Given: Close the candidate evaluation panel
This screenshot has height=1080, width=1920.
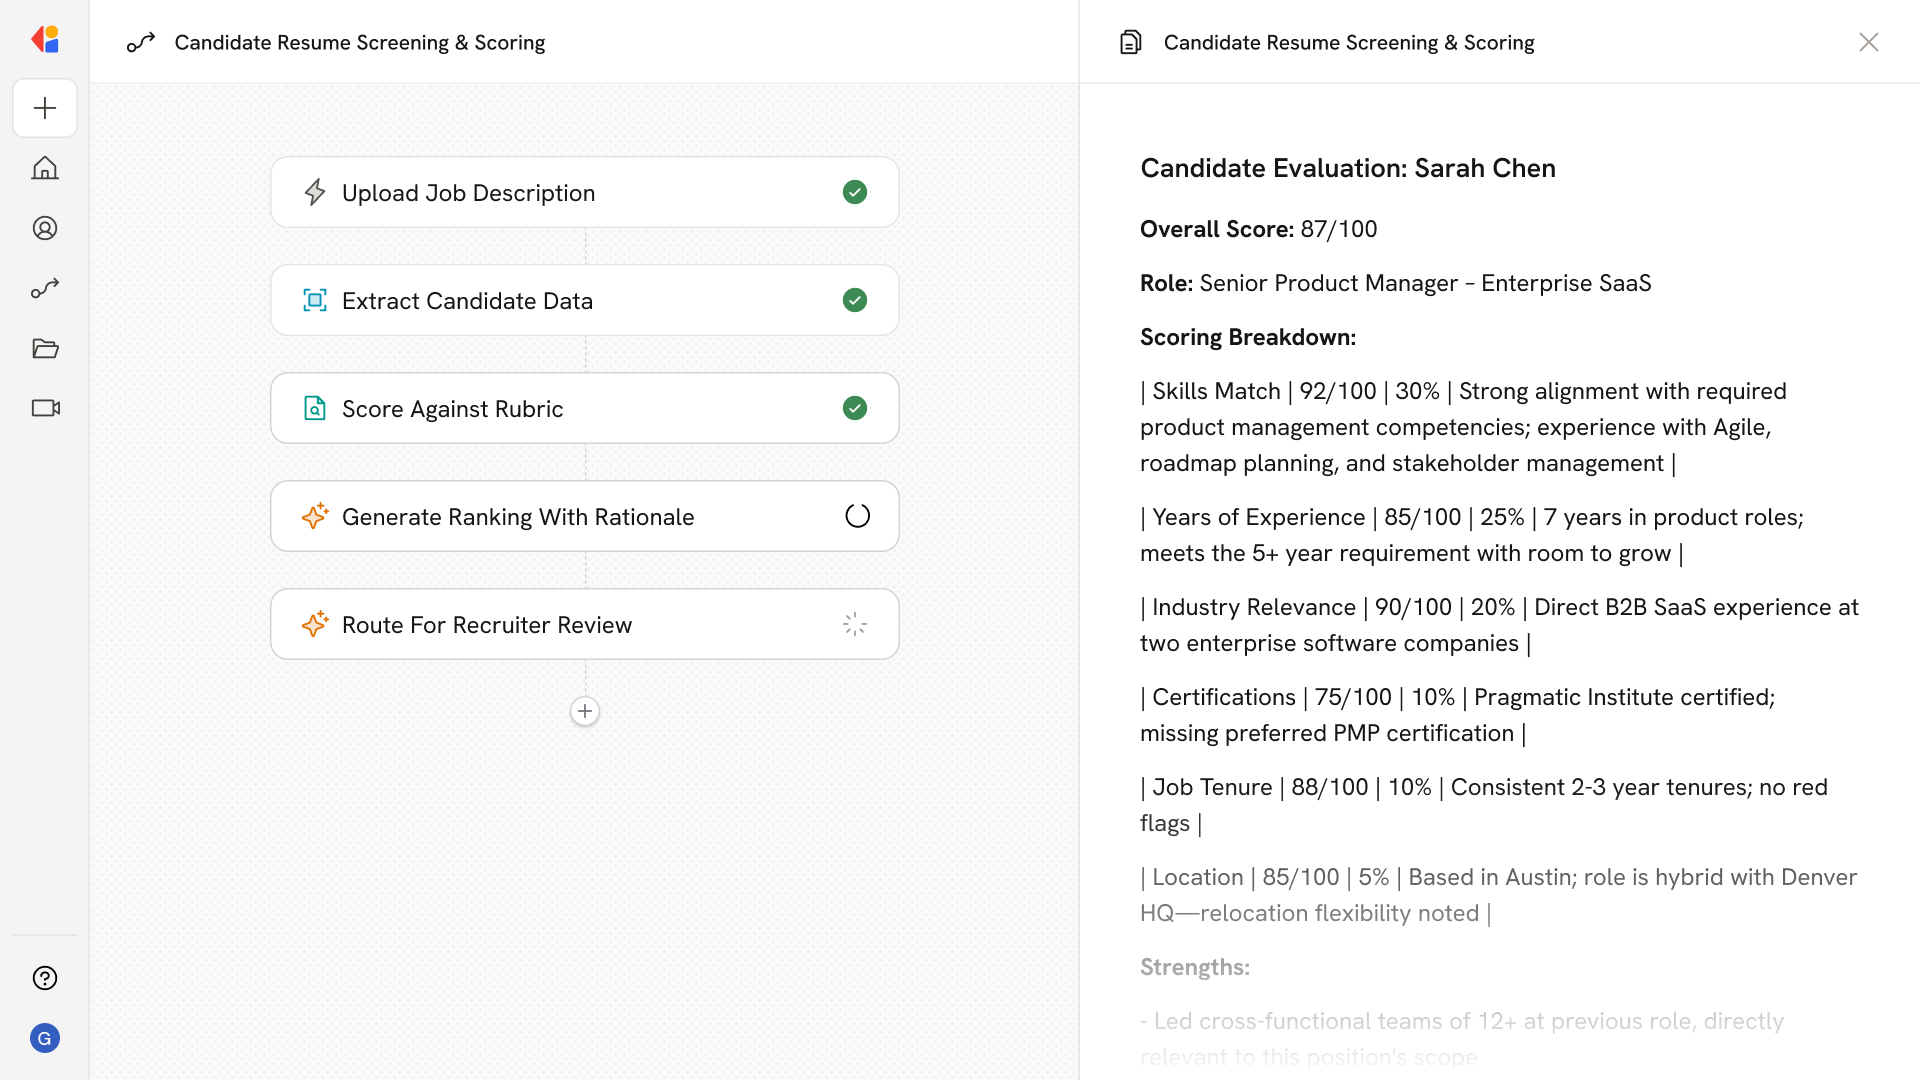Looking at the screenshot, I should pos(1869,42).
